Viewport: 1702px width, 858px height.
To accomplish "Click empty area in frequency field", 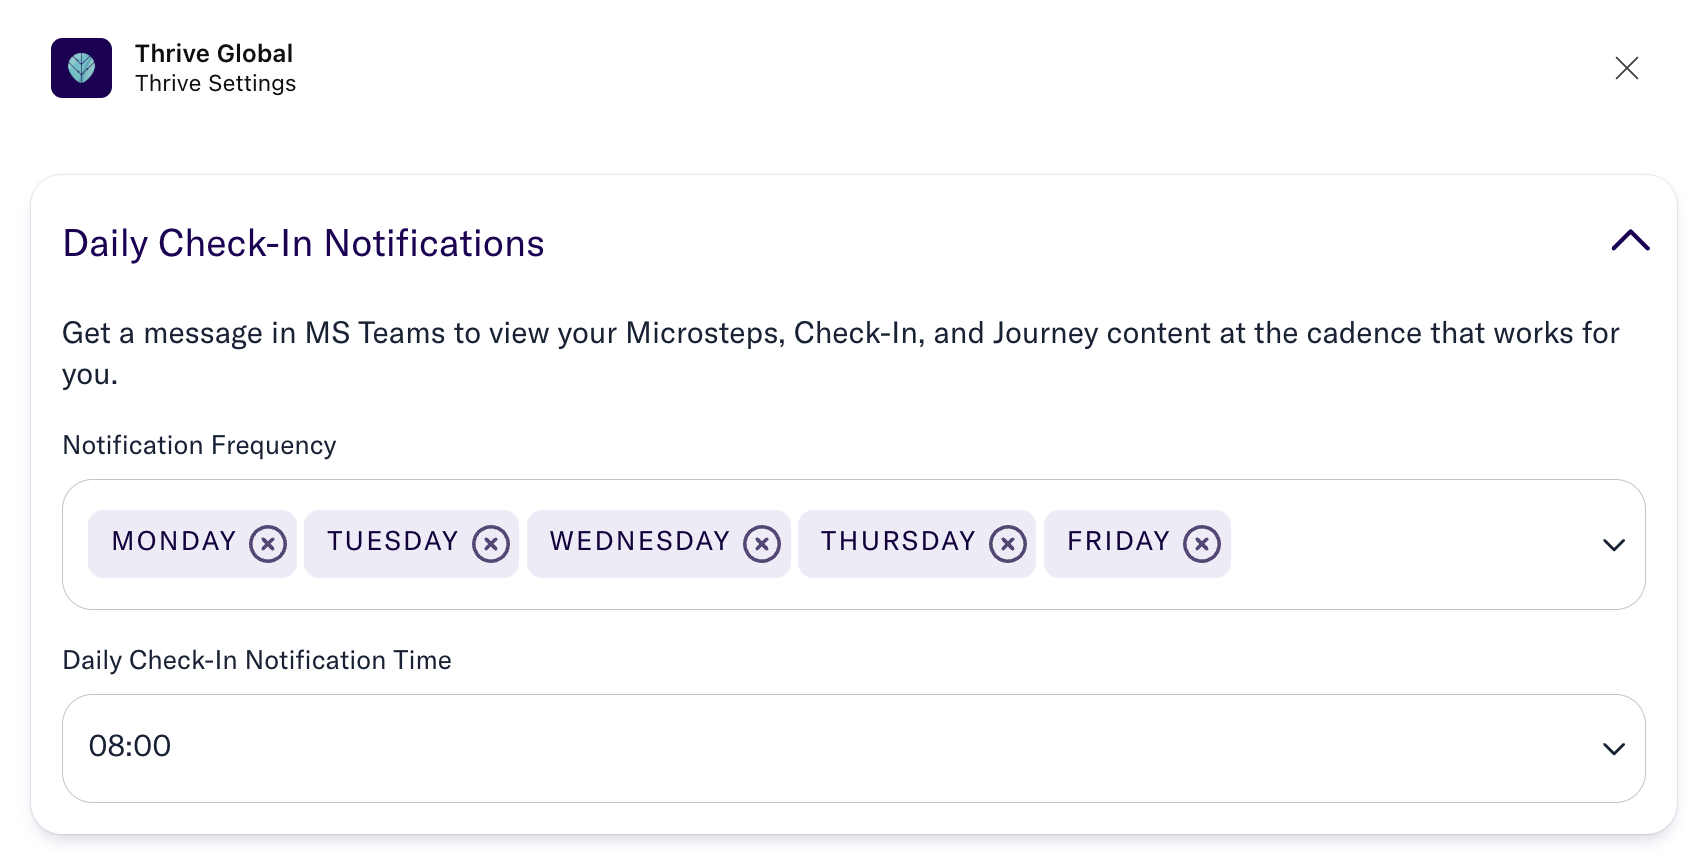I will [x=1400, y=545].
